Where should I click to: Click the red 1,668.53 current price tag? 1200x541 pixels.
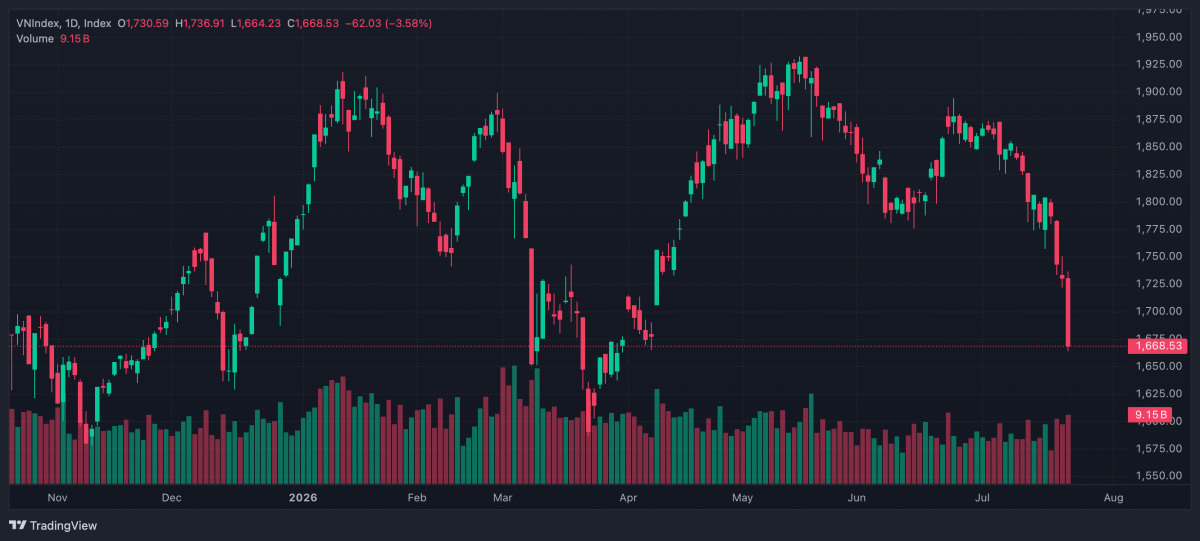coord(1157,346)
